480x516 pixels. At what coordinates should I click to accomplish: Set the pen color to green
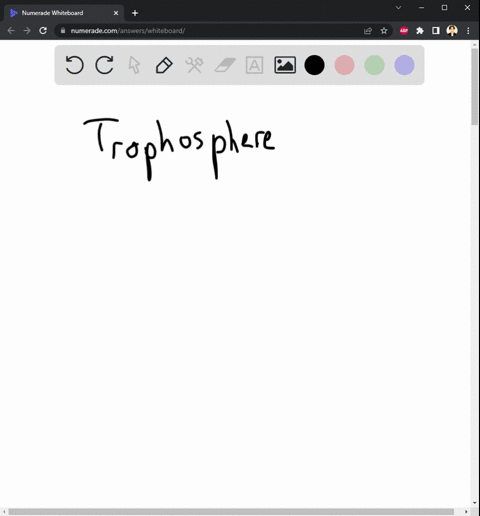(x=374, y=65)
